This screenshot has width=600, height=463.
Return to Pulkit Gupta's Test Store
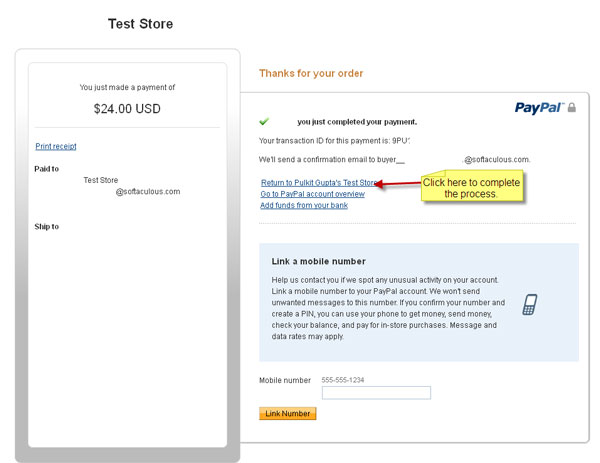(320, 183)
